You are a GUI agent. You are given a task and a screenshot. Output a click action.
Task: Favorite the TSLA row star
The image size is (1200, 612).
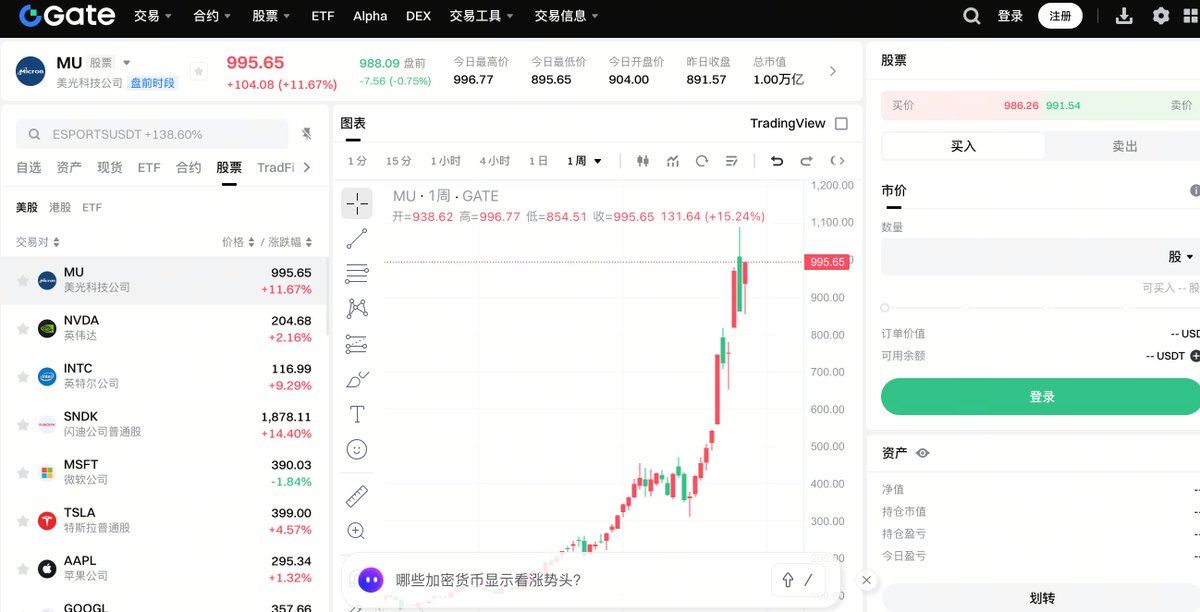tap(23, 521)
